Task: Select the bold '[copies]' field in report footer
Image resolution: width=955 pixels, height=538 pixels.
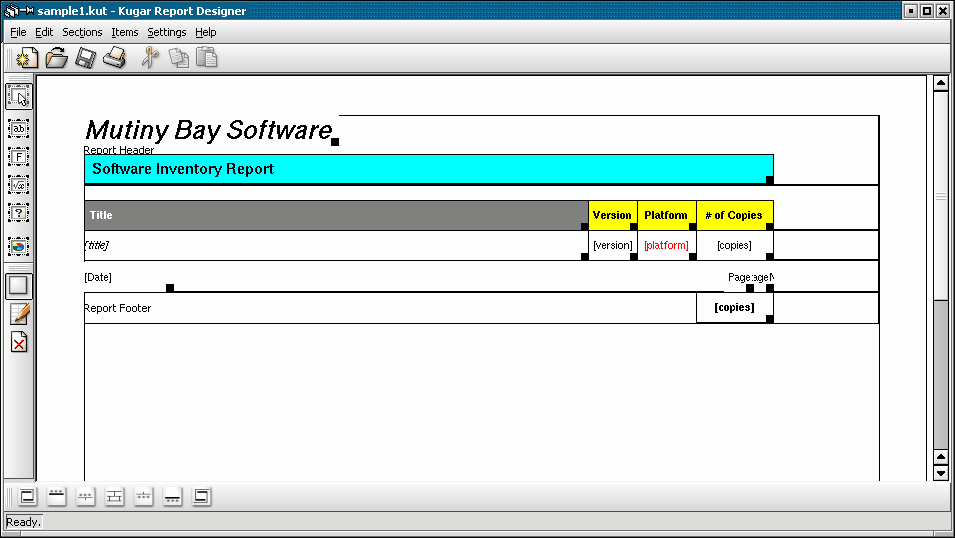Action: pos(735,308)
